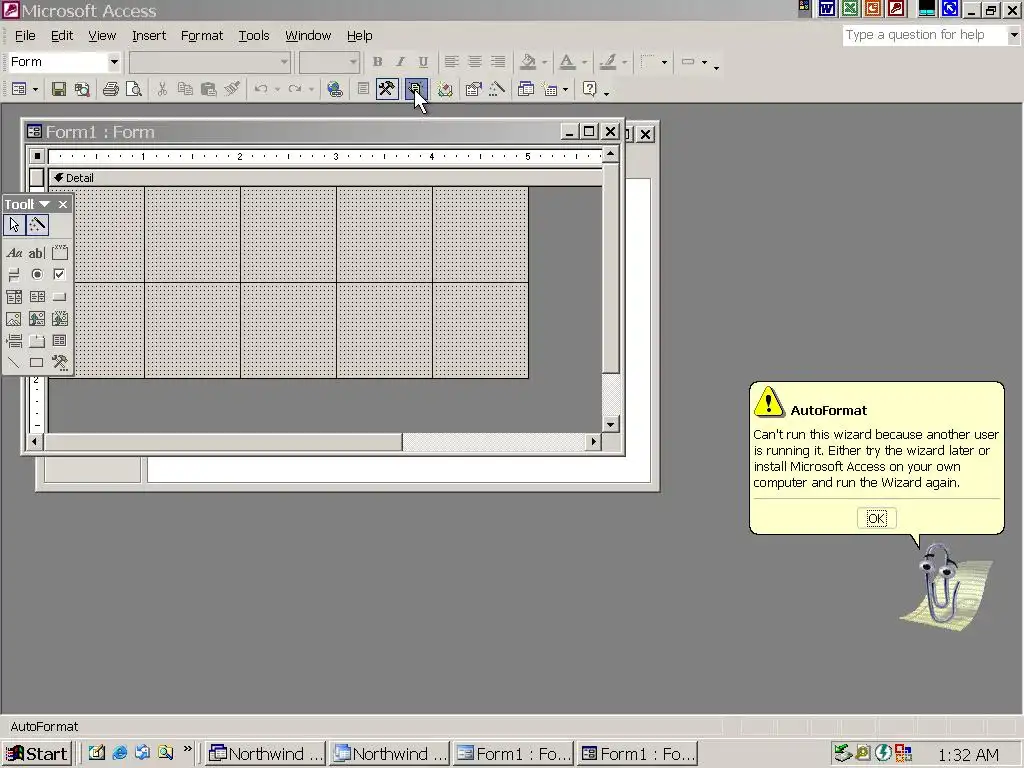The width and height of the screenshot is (1024, 768).
Task: Open the Font name dropdown
Action: 284,62
